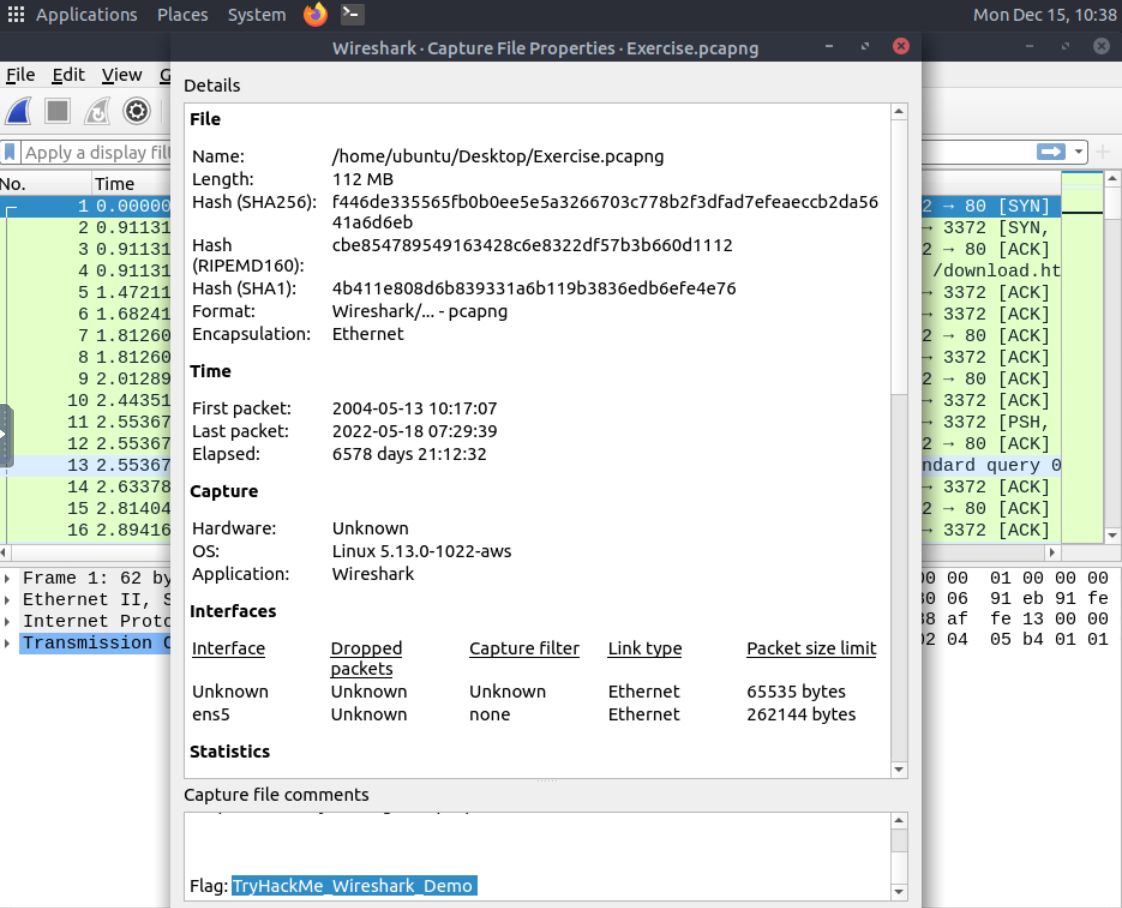
Task: Click the add filter plus button
Action: coord(1103,152)
